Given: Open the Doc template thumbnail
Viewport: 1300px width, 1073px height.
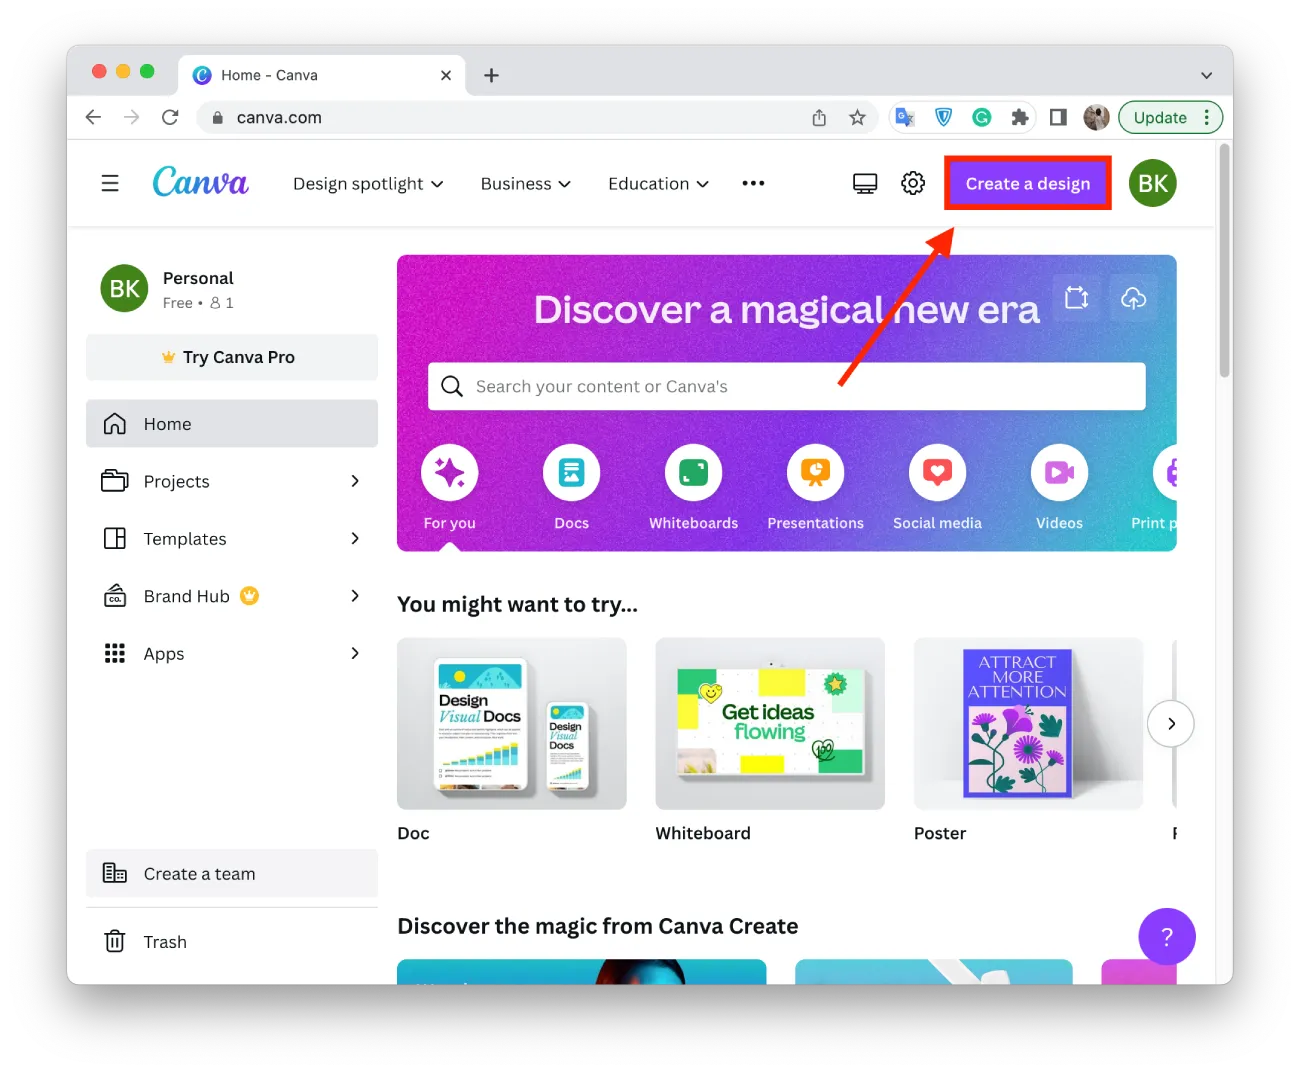Looking at the screenshot, I should 512,724.
